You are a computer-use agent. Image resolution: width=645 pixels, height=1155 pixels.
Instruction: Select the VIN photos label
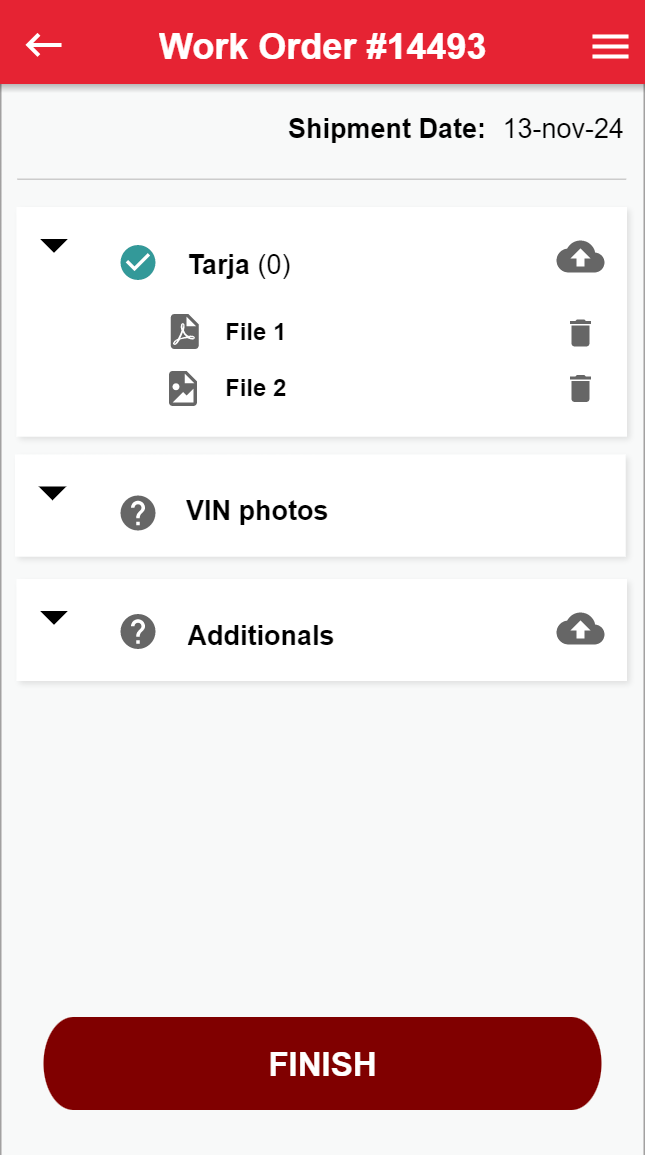tap(257, 511)
